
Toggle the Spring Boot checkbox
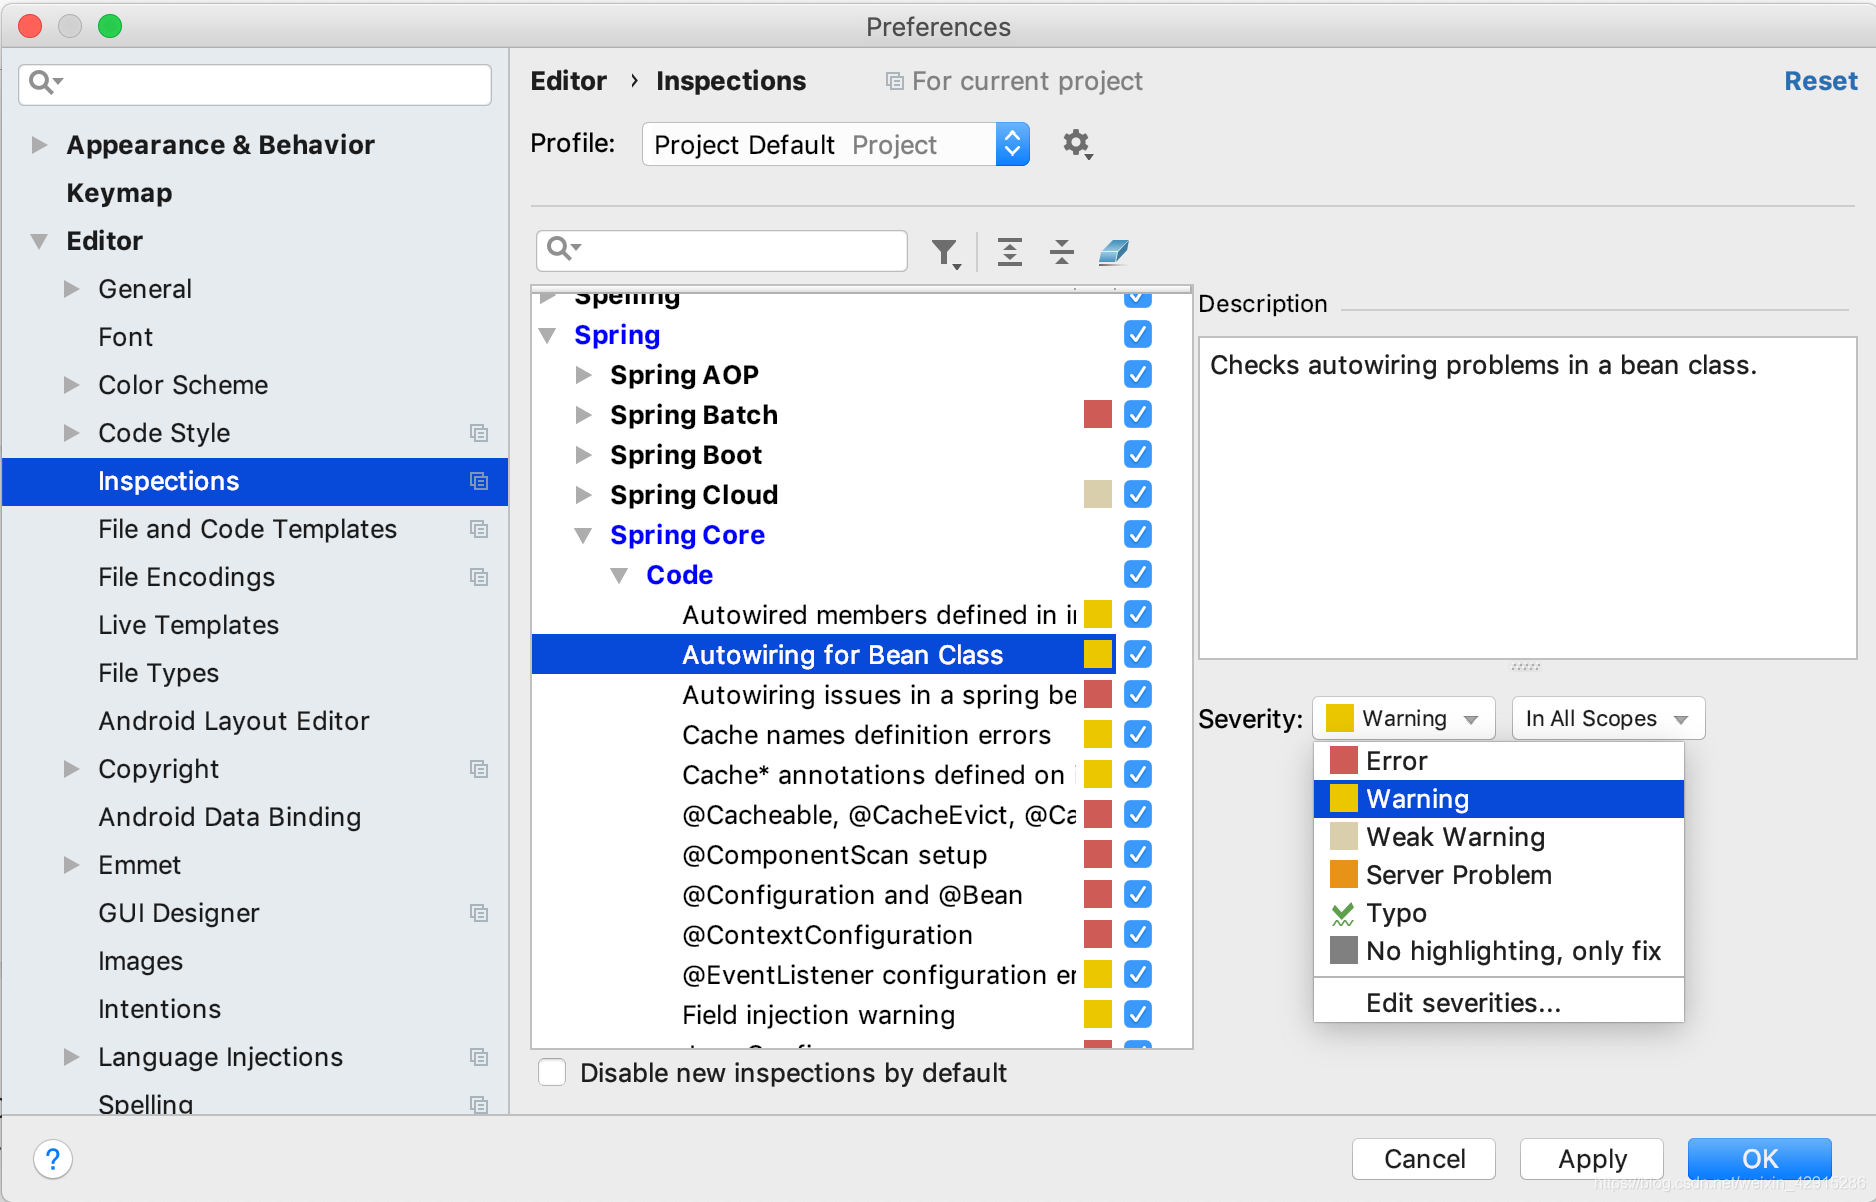click(1138, 454)
